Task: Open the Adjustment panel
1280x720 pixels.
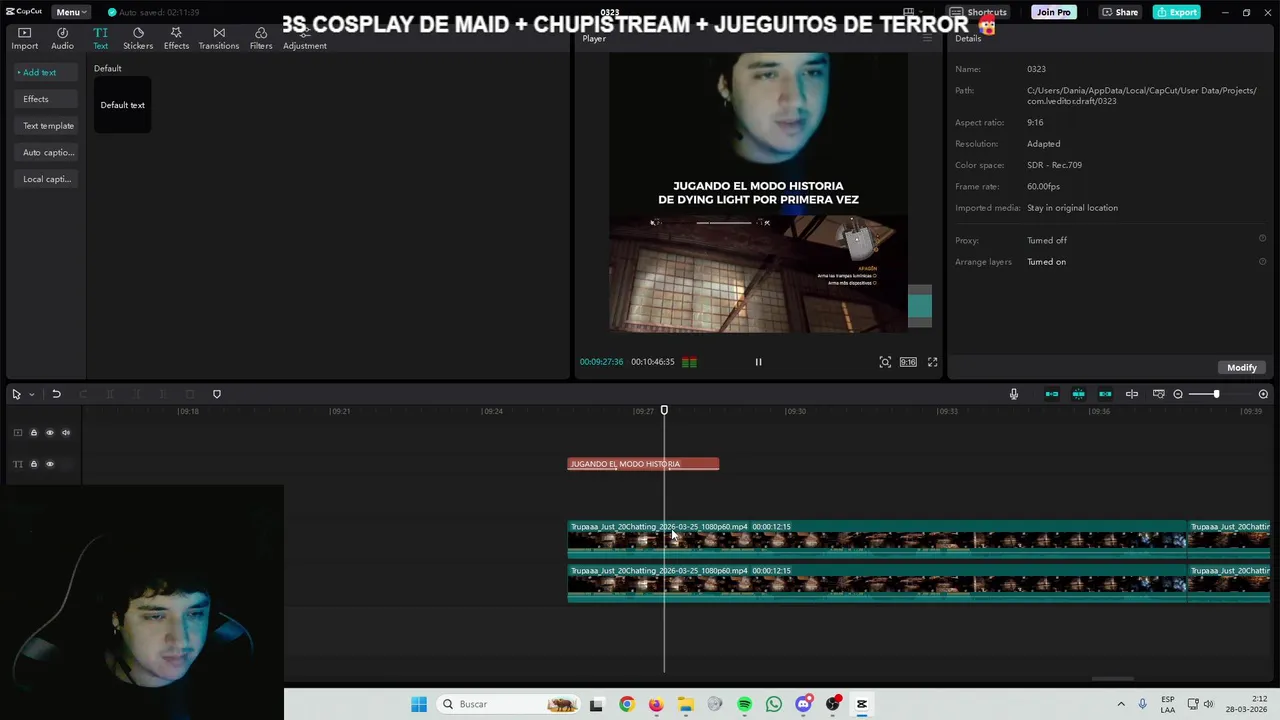Action: click(305, 38)
